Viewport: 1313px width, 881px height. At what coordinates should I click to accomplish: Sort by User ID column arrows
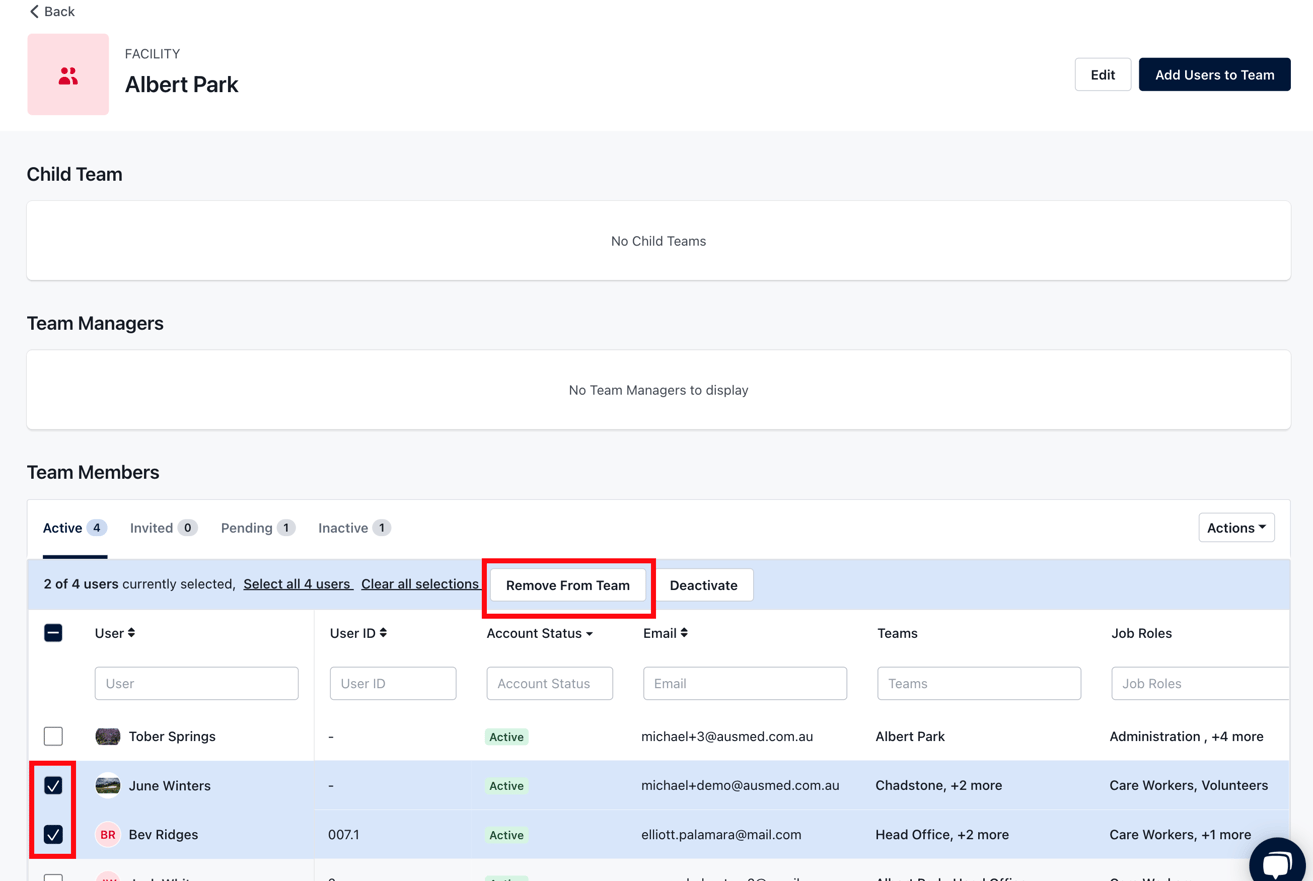pos(383,633)
